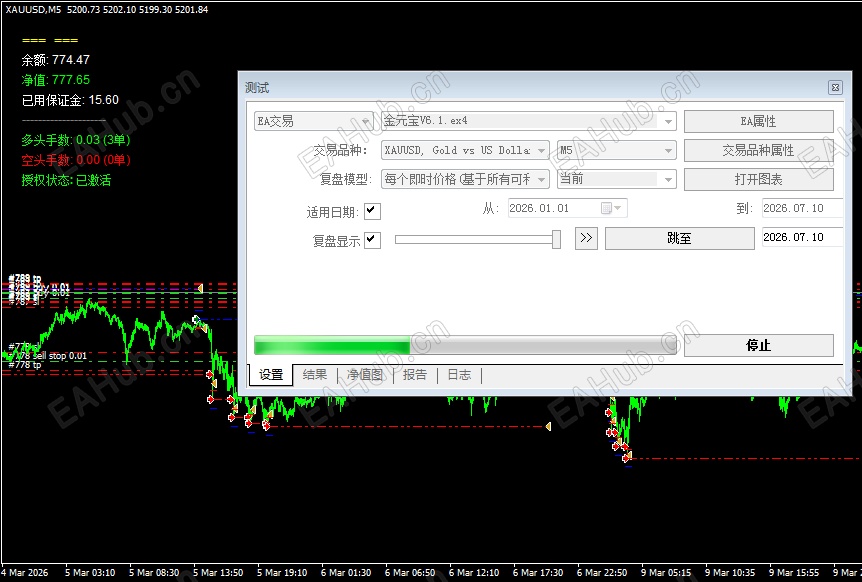Click the 净值: 777.65 equity text
The image size is (862, 582).
tap(56, 80)
